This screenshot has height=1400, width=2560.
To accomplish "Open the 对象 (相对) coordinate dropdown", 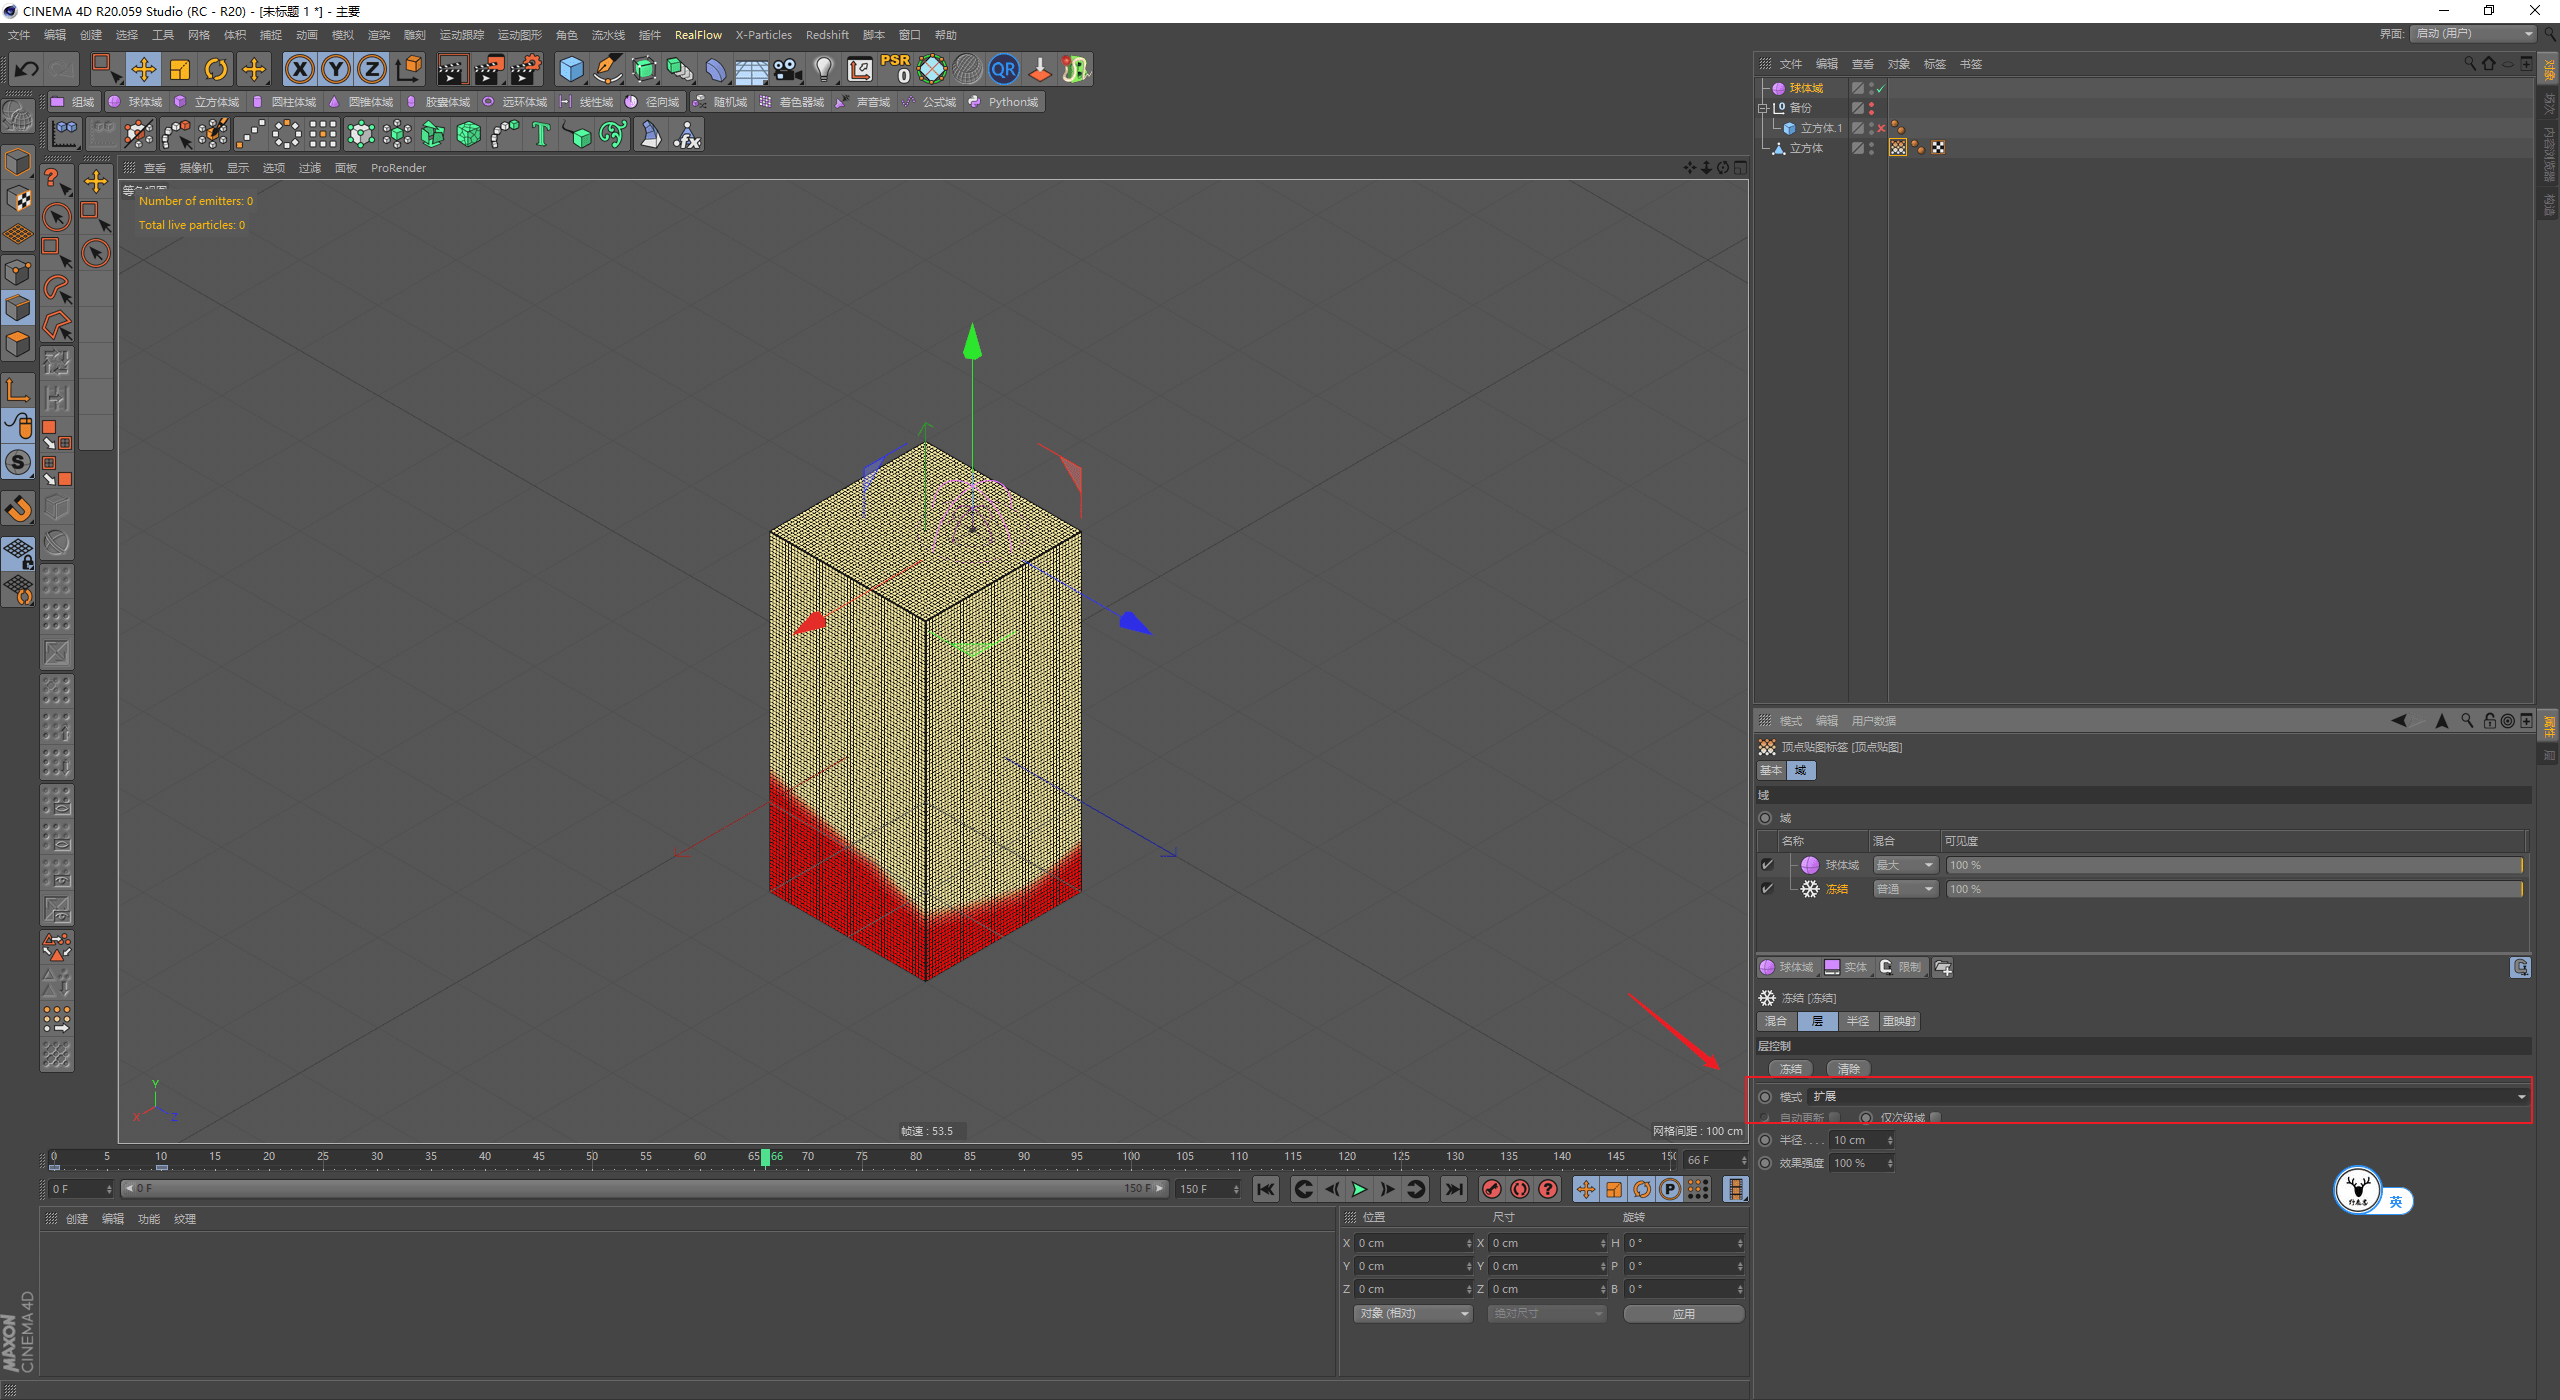I will point(1413,1313).
